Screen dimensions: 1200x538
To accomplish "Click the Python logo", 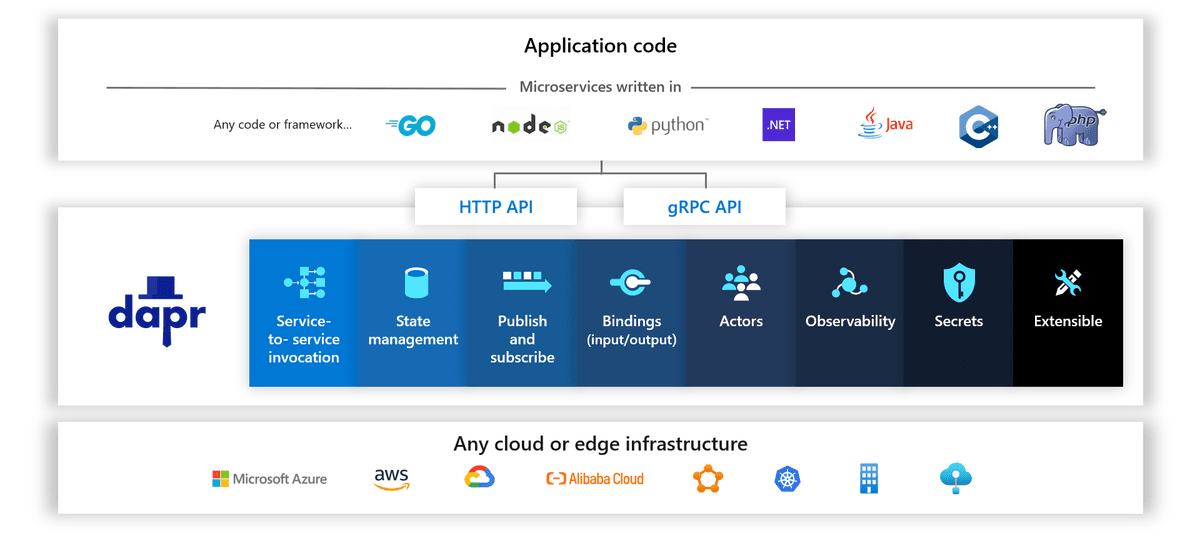I will point(667,125).
